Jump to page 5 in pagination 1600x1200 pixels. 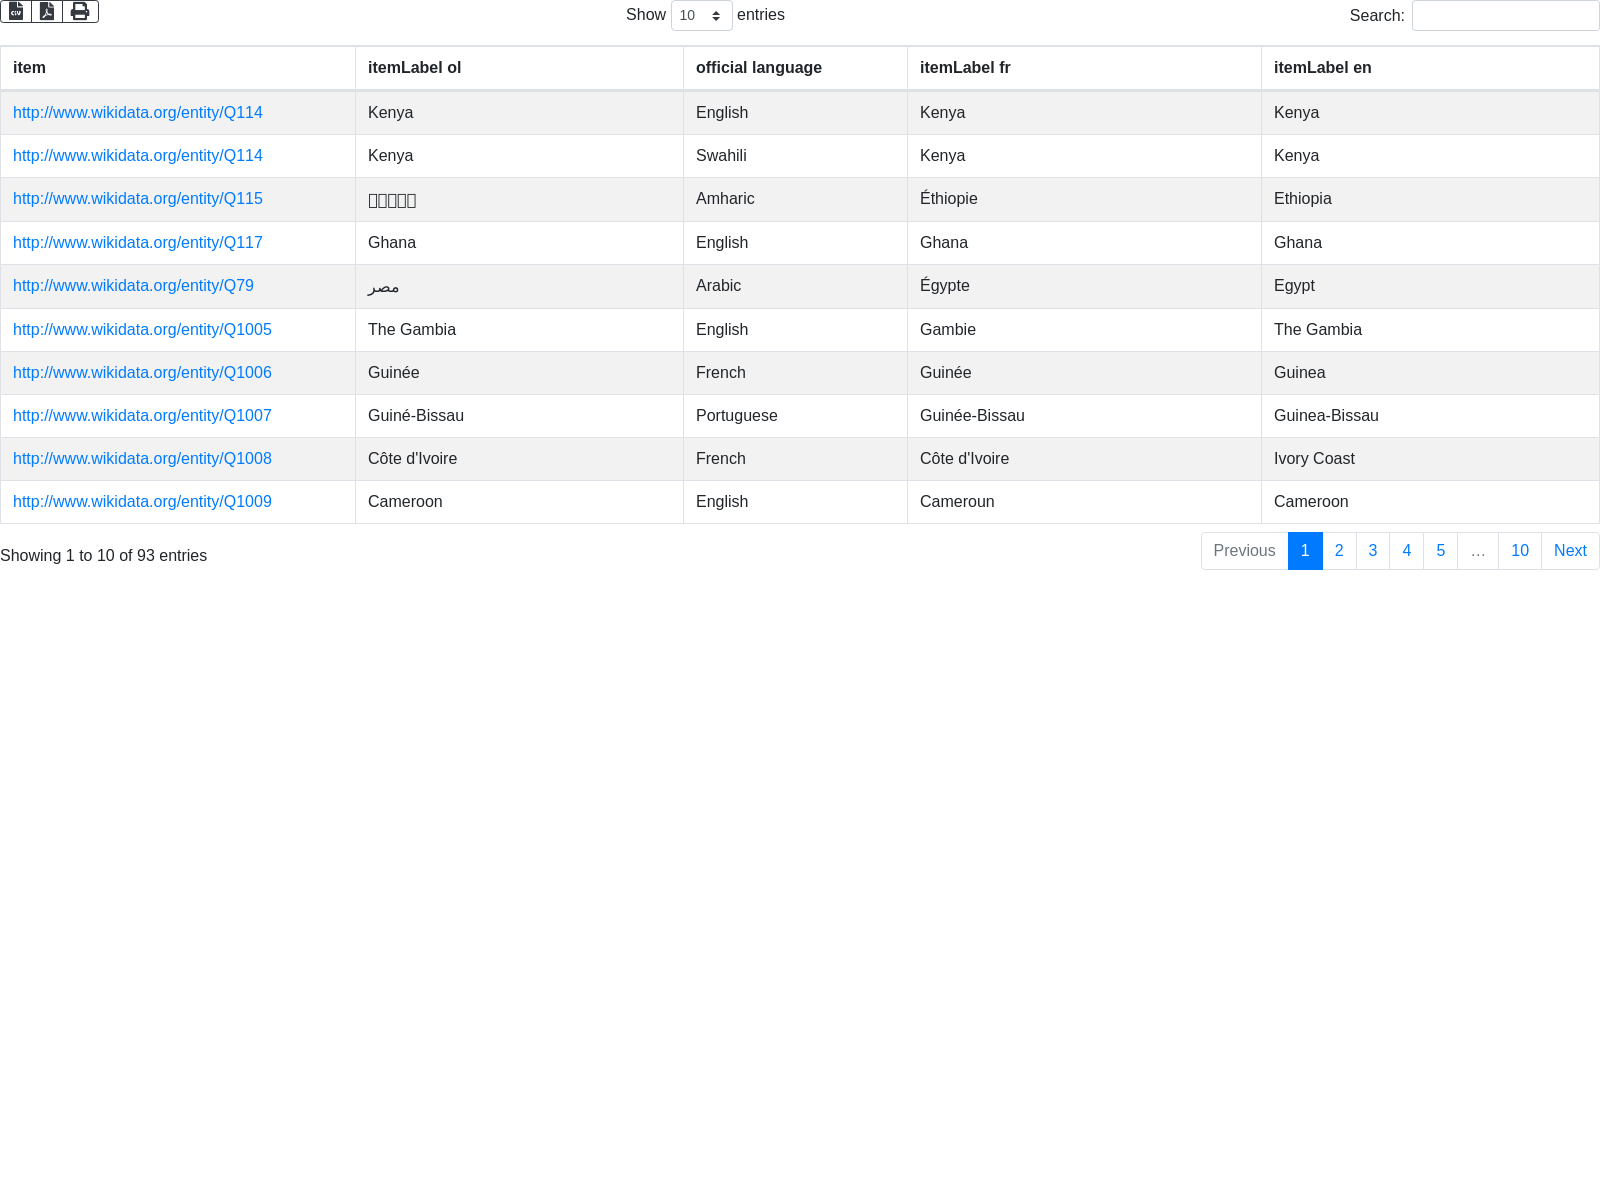point(1440,551)
